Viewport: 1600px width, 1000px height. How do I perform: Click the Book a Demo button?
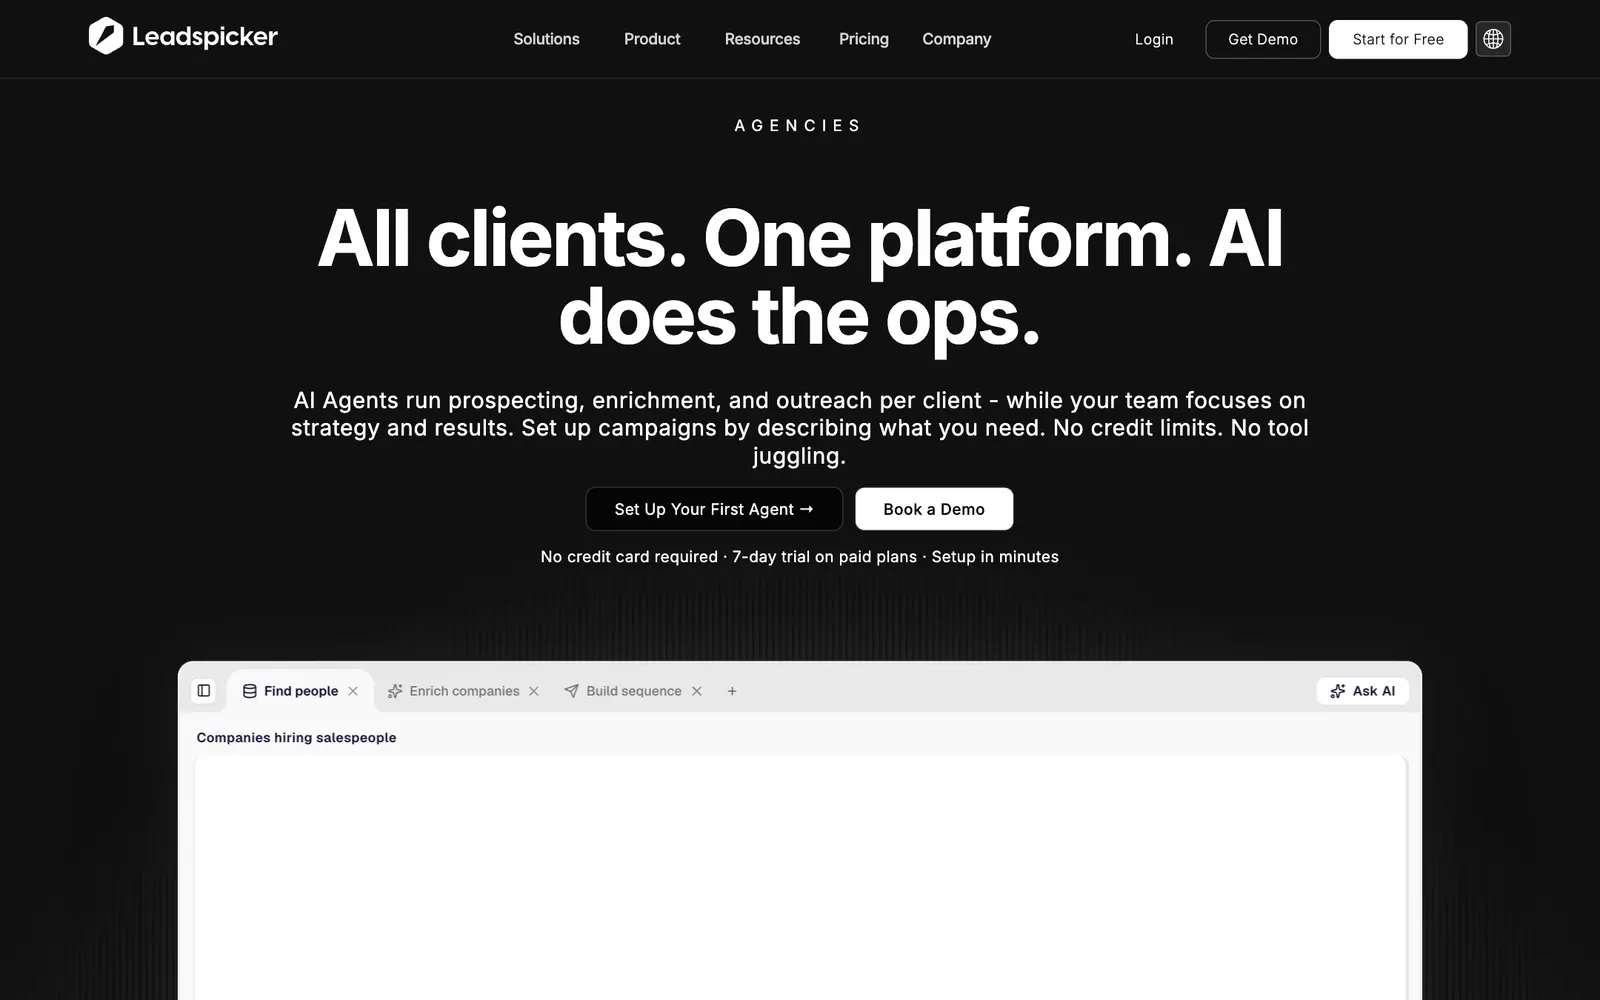pyautogui.click(x=934, y=509)
